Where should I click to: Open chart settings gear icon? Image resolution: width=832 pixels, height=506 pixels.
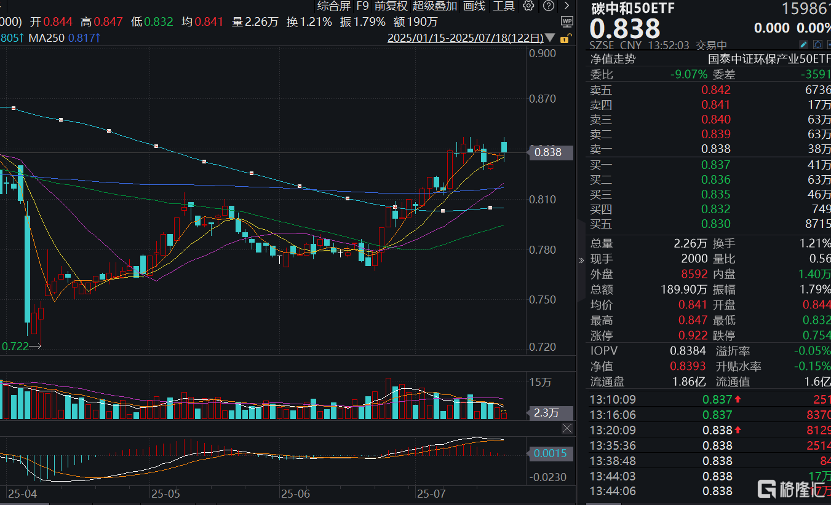coord(528,6)
